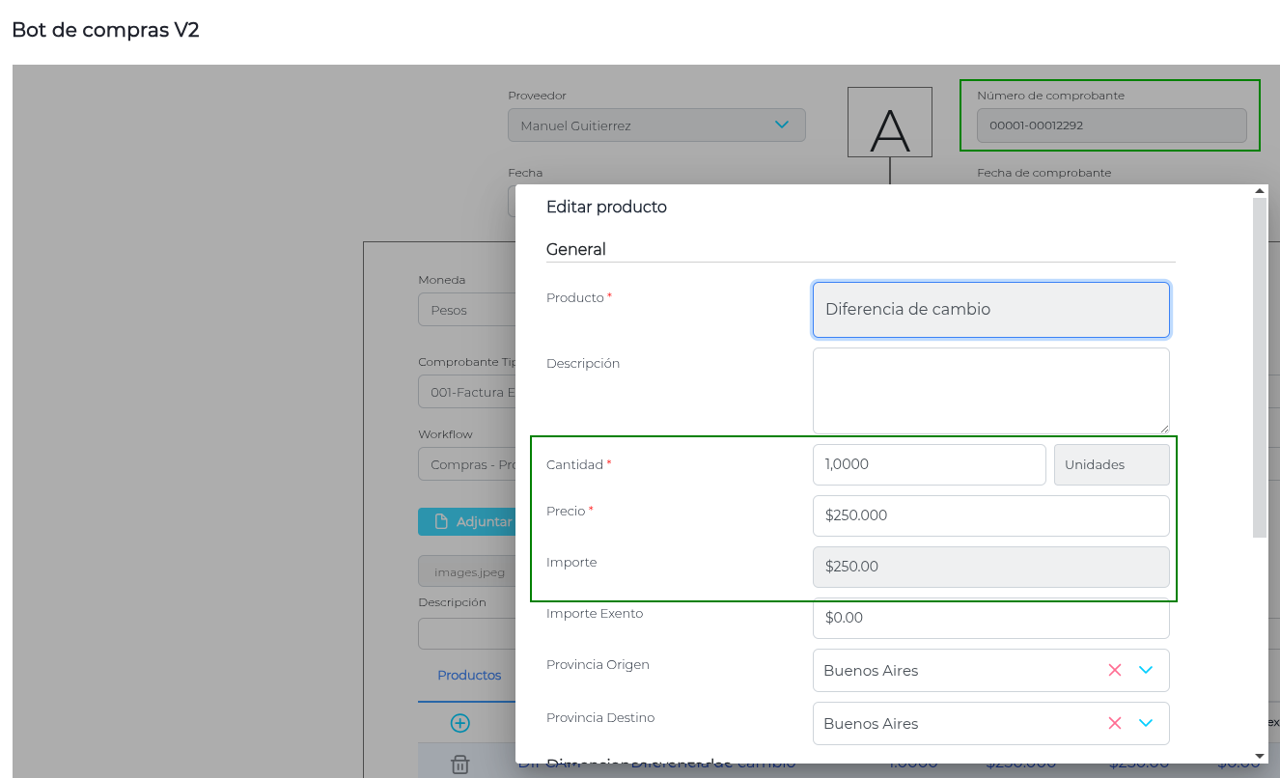This screenshot has width=1280, height=778.
Task: Select the images.jpeg attached file
Action: (x=468, y=572)
